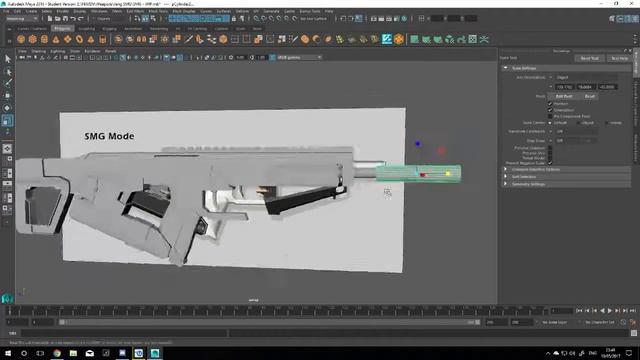Toggle the Orientation checkbox under Pivot
The width and height of the screenshot is (640, 360).
550,110
